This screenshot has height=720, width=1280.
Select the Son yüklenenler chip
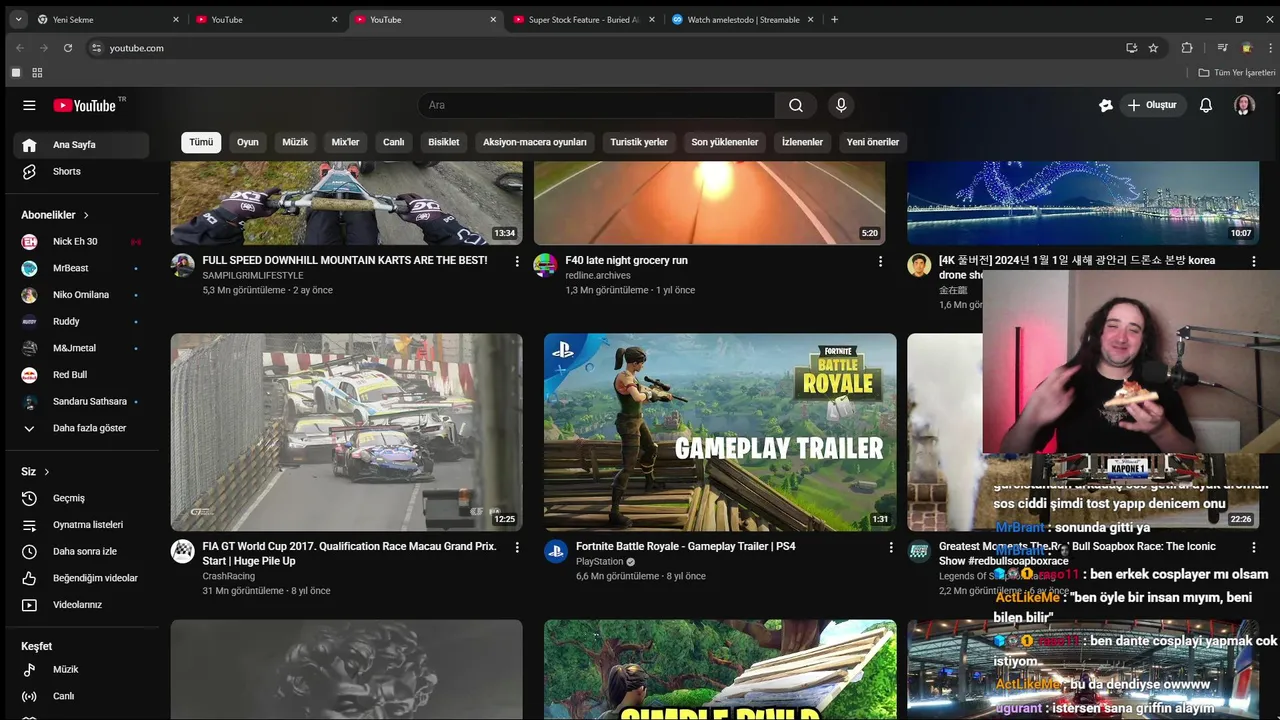tap(725, 142)
